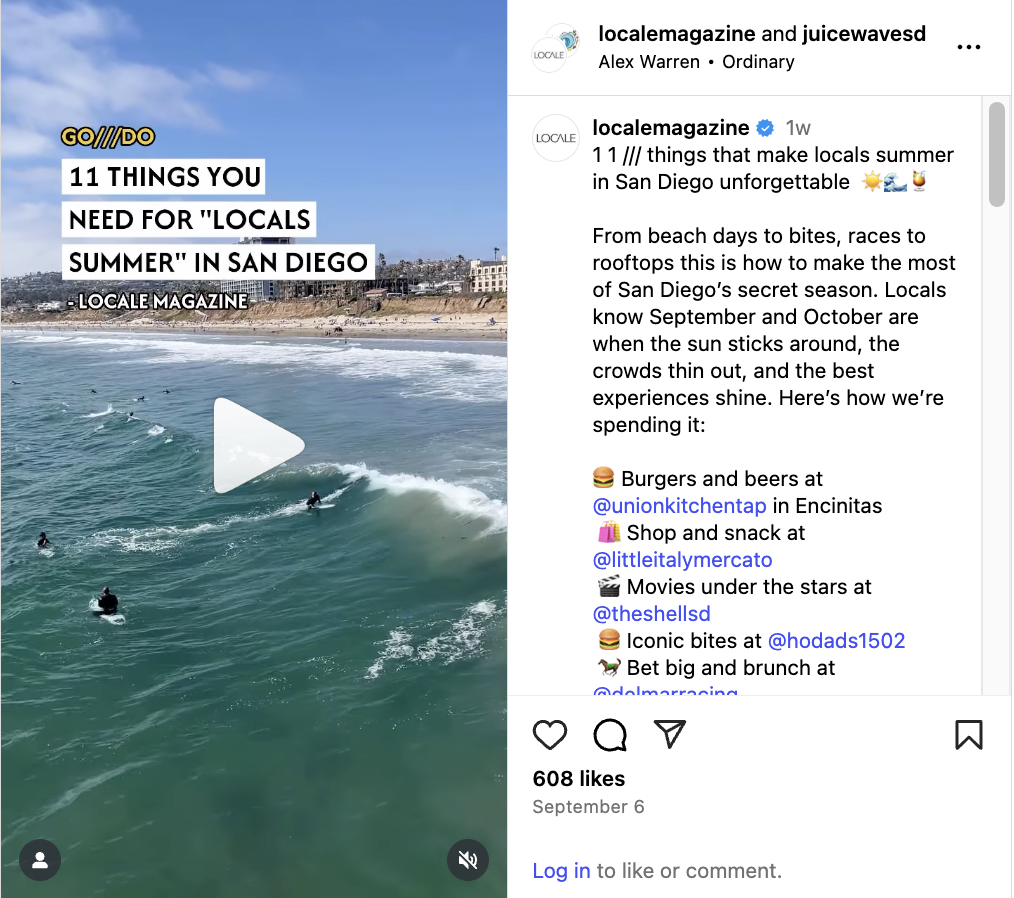Screen dimensions: 1014x898
Task: Open comments with the speech bubble icon
Action: tap(610, 734)
